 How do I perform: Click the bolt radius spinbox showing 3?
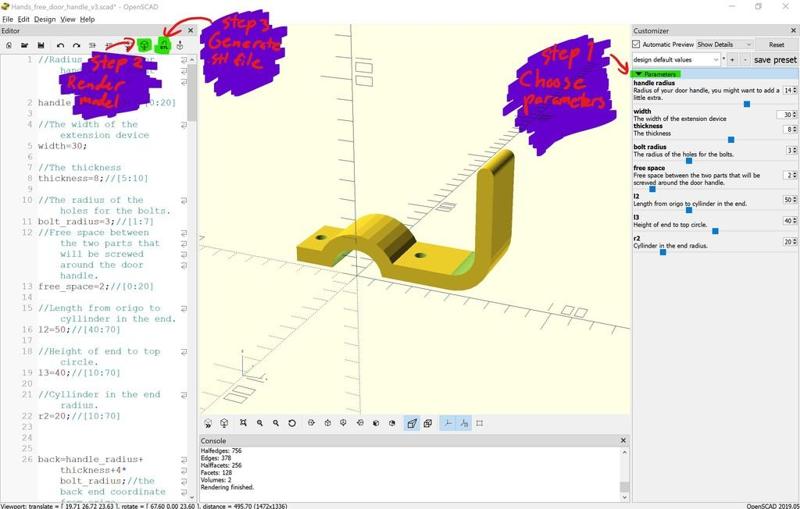[791, 150]
